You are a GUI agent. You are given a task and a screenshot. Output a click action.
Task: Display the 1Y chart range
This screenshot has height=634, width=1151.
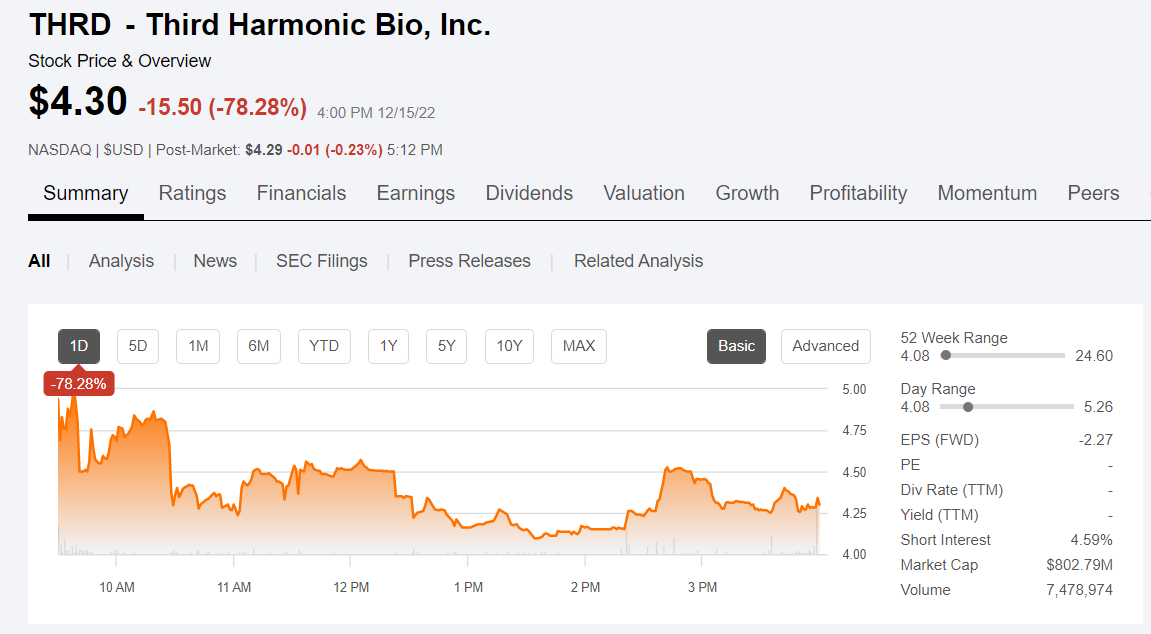point(388,346)
